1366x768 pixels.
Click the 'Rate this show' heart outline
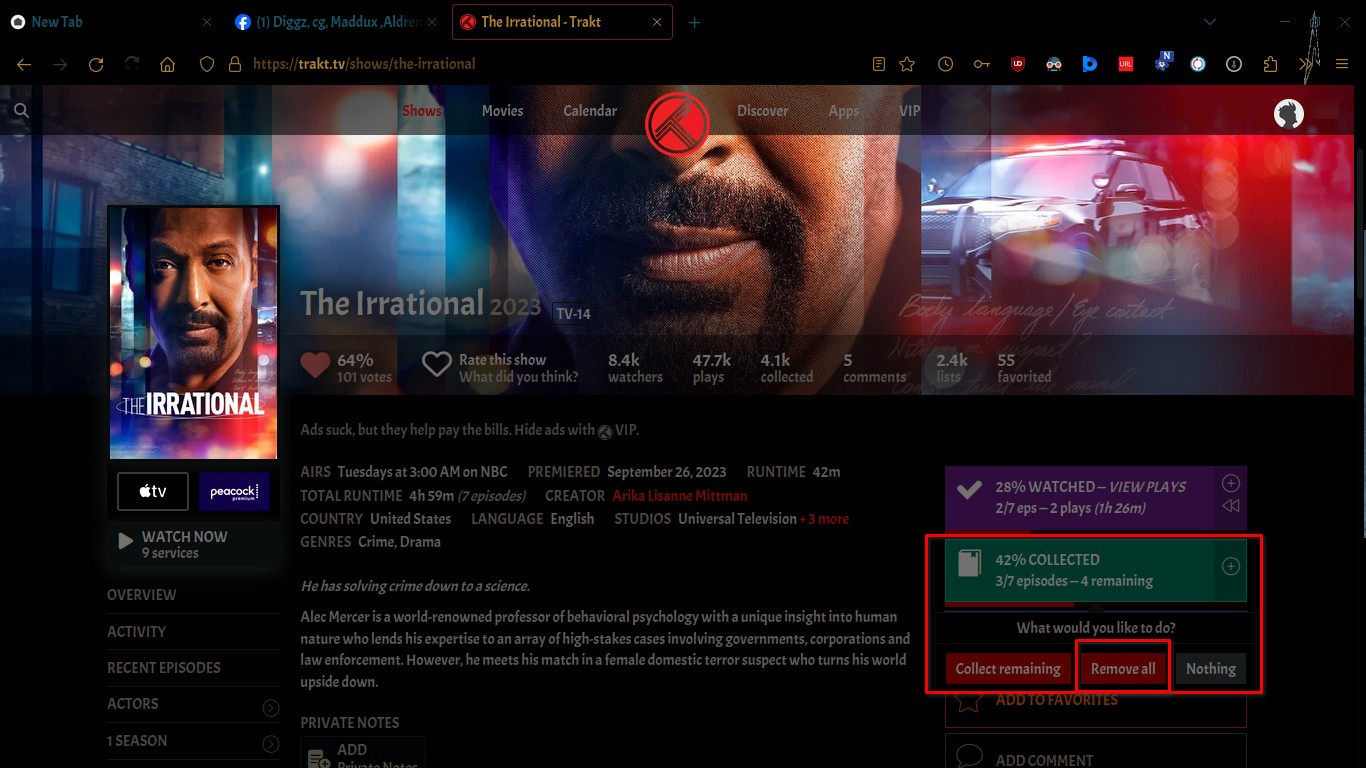click(436, 365)
